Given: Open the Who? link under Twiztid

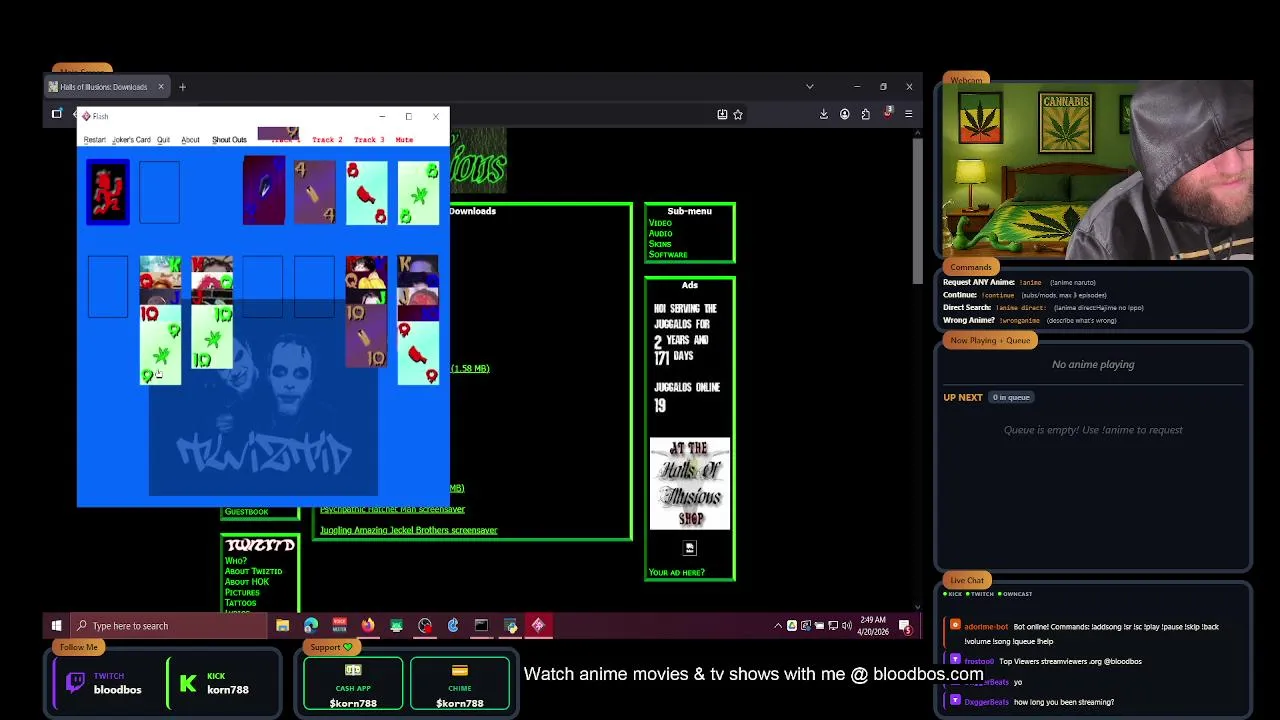Looking at the screenshot, I should (x=236, y=561).
